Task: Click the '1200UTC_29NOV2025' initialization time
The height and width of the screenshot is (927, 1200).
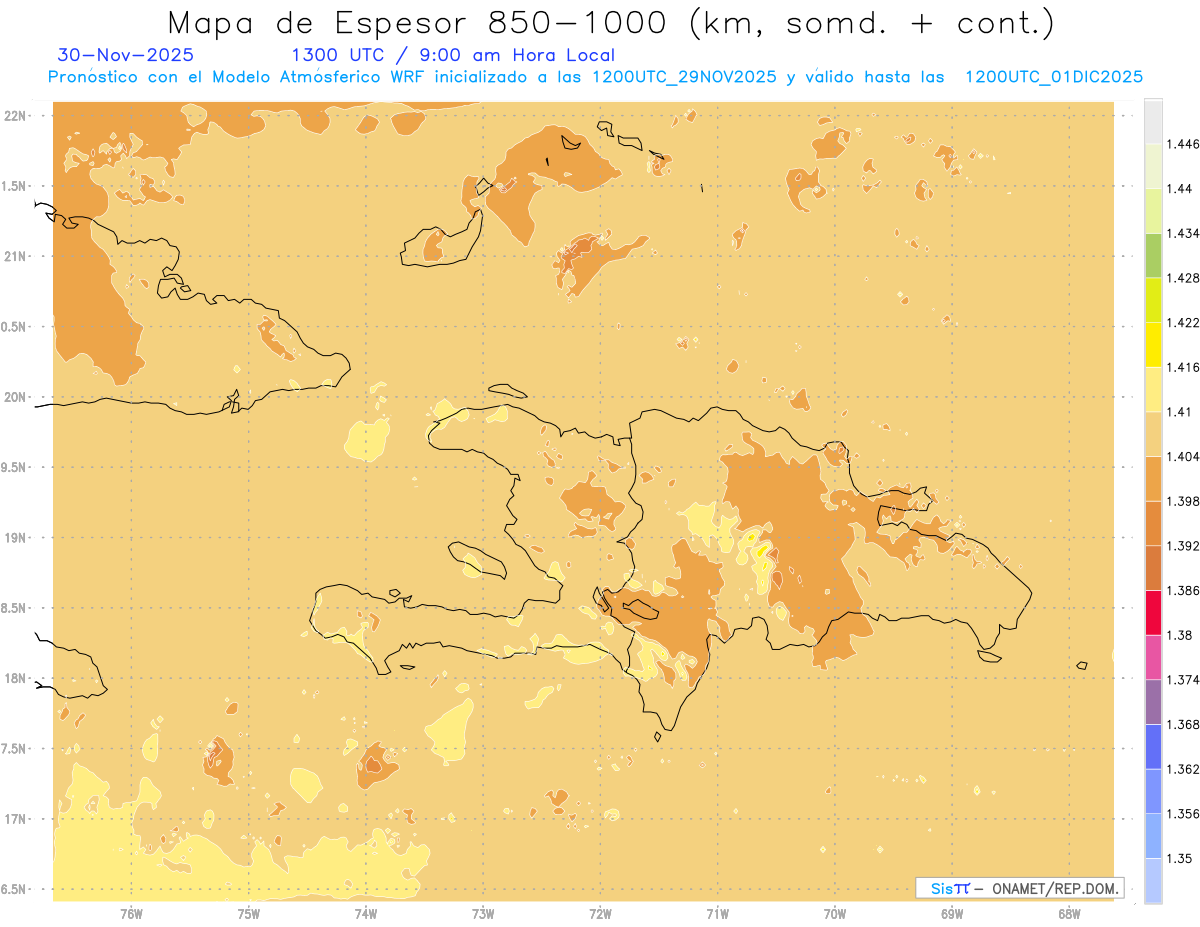Action: (x=684, y=77)
